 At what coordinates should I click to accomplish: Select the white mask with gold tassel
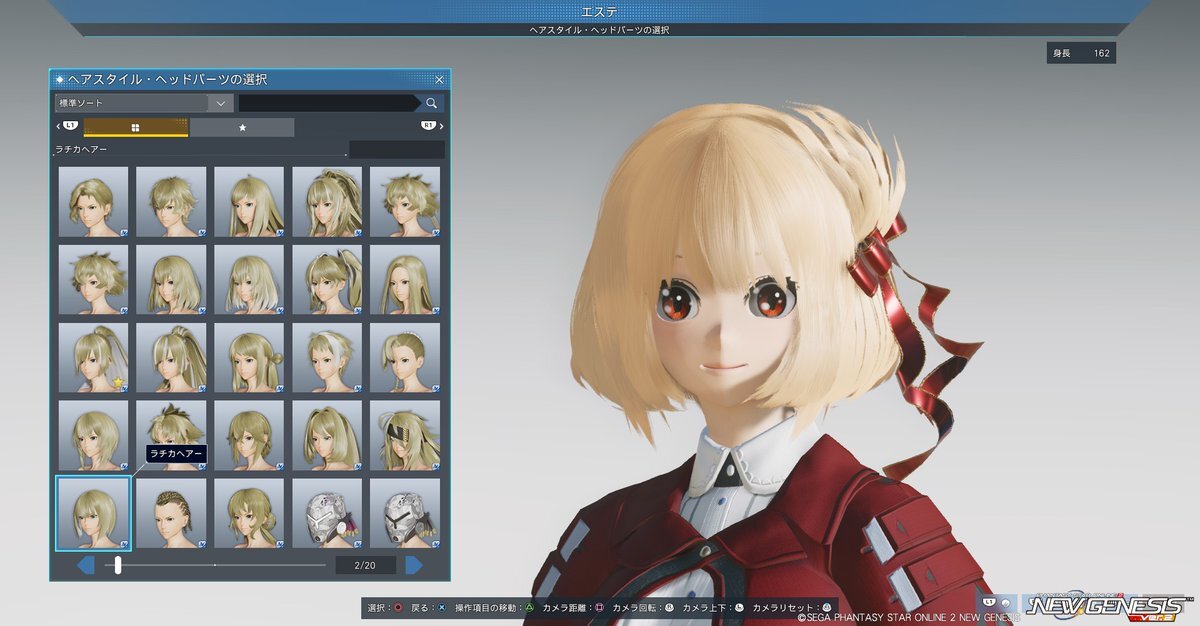[x=405, y=514]
